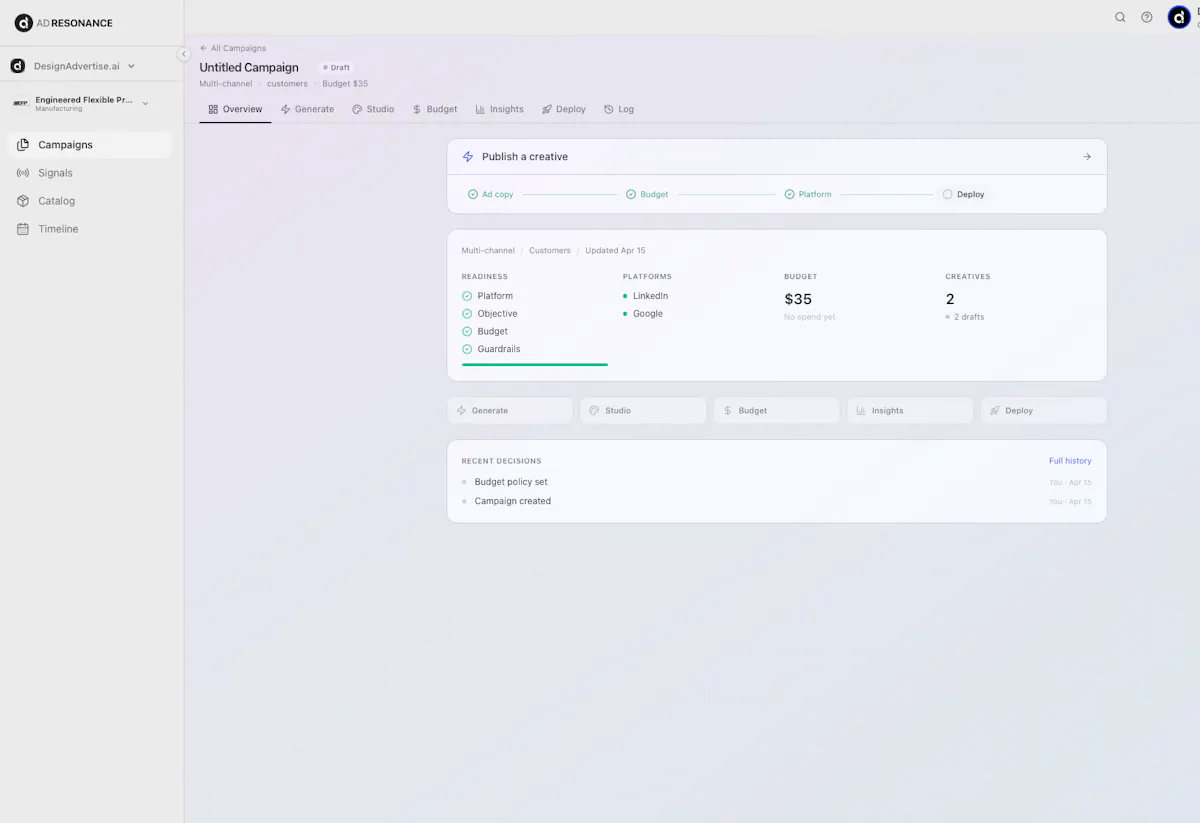Switch to the Log tab
Image resolution: width=1200 pixels, height=823 pixels.
tap(619, 109)
